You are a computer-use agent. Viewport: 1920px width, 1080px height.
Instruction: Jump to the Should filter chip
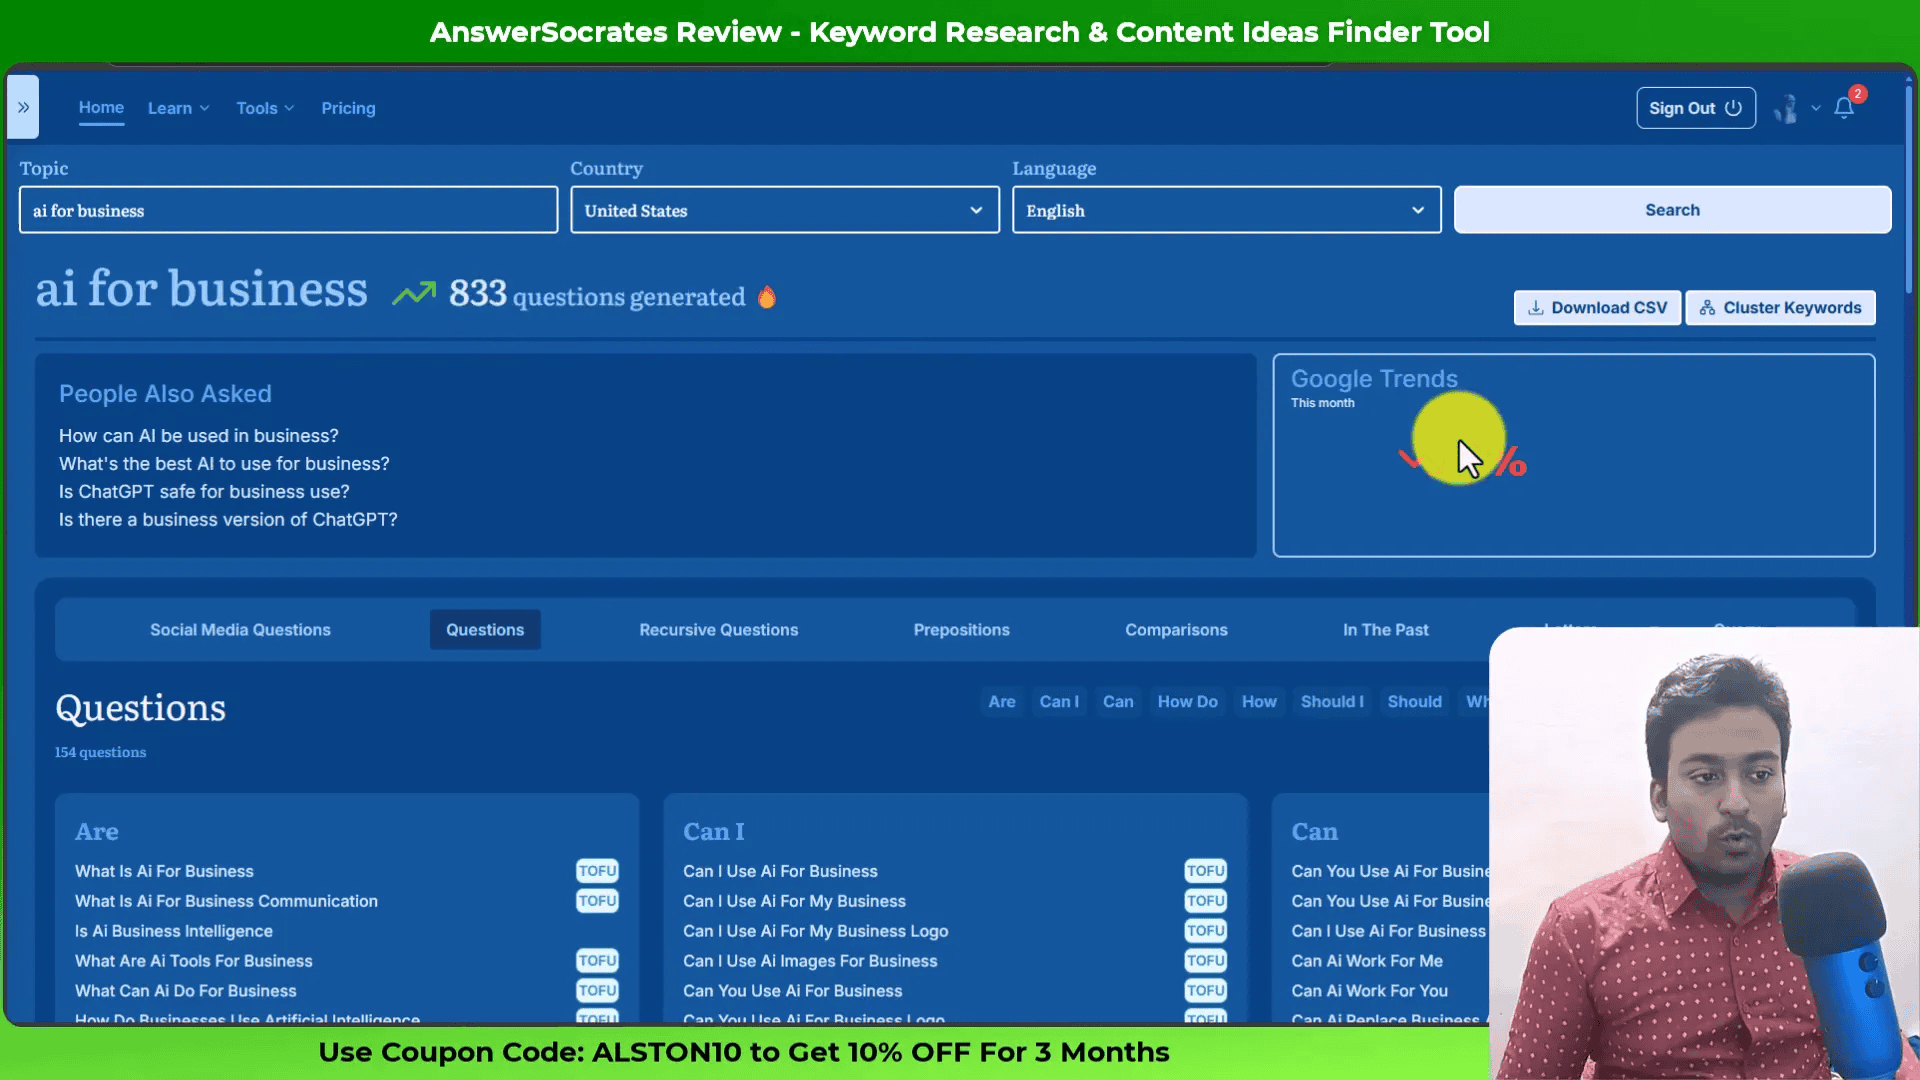[1415, 702]
